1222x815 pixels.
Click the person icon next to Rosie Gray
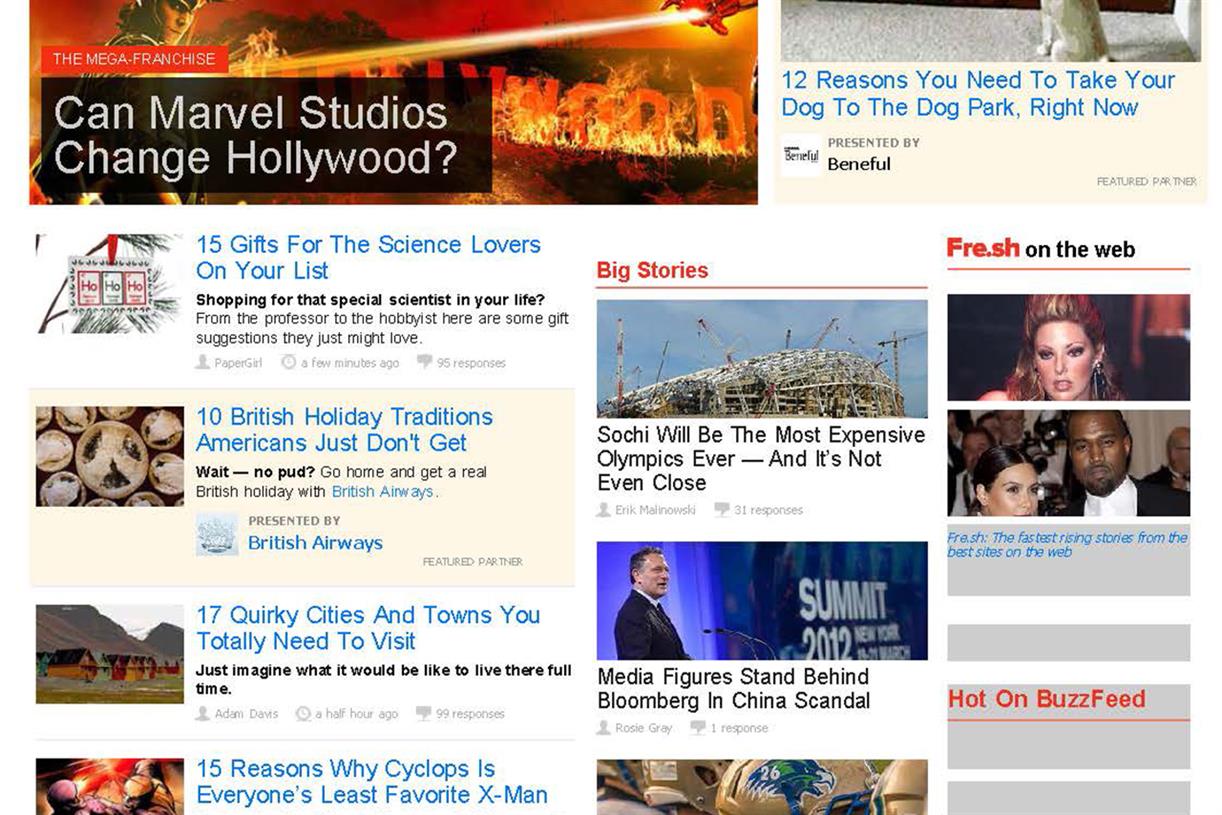tap(603, 728)
